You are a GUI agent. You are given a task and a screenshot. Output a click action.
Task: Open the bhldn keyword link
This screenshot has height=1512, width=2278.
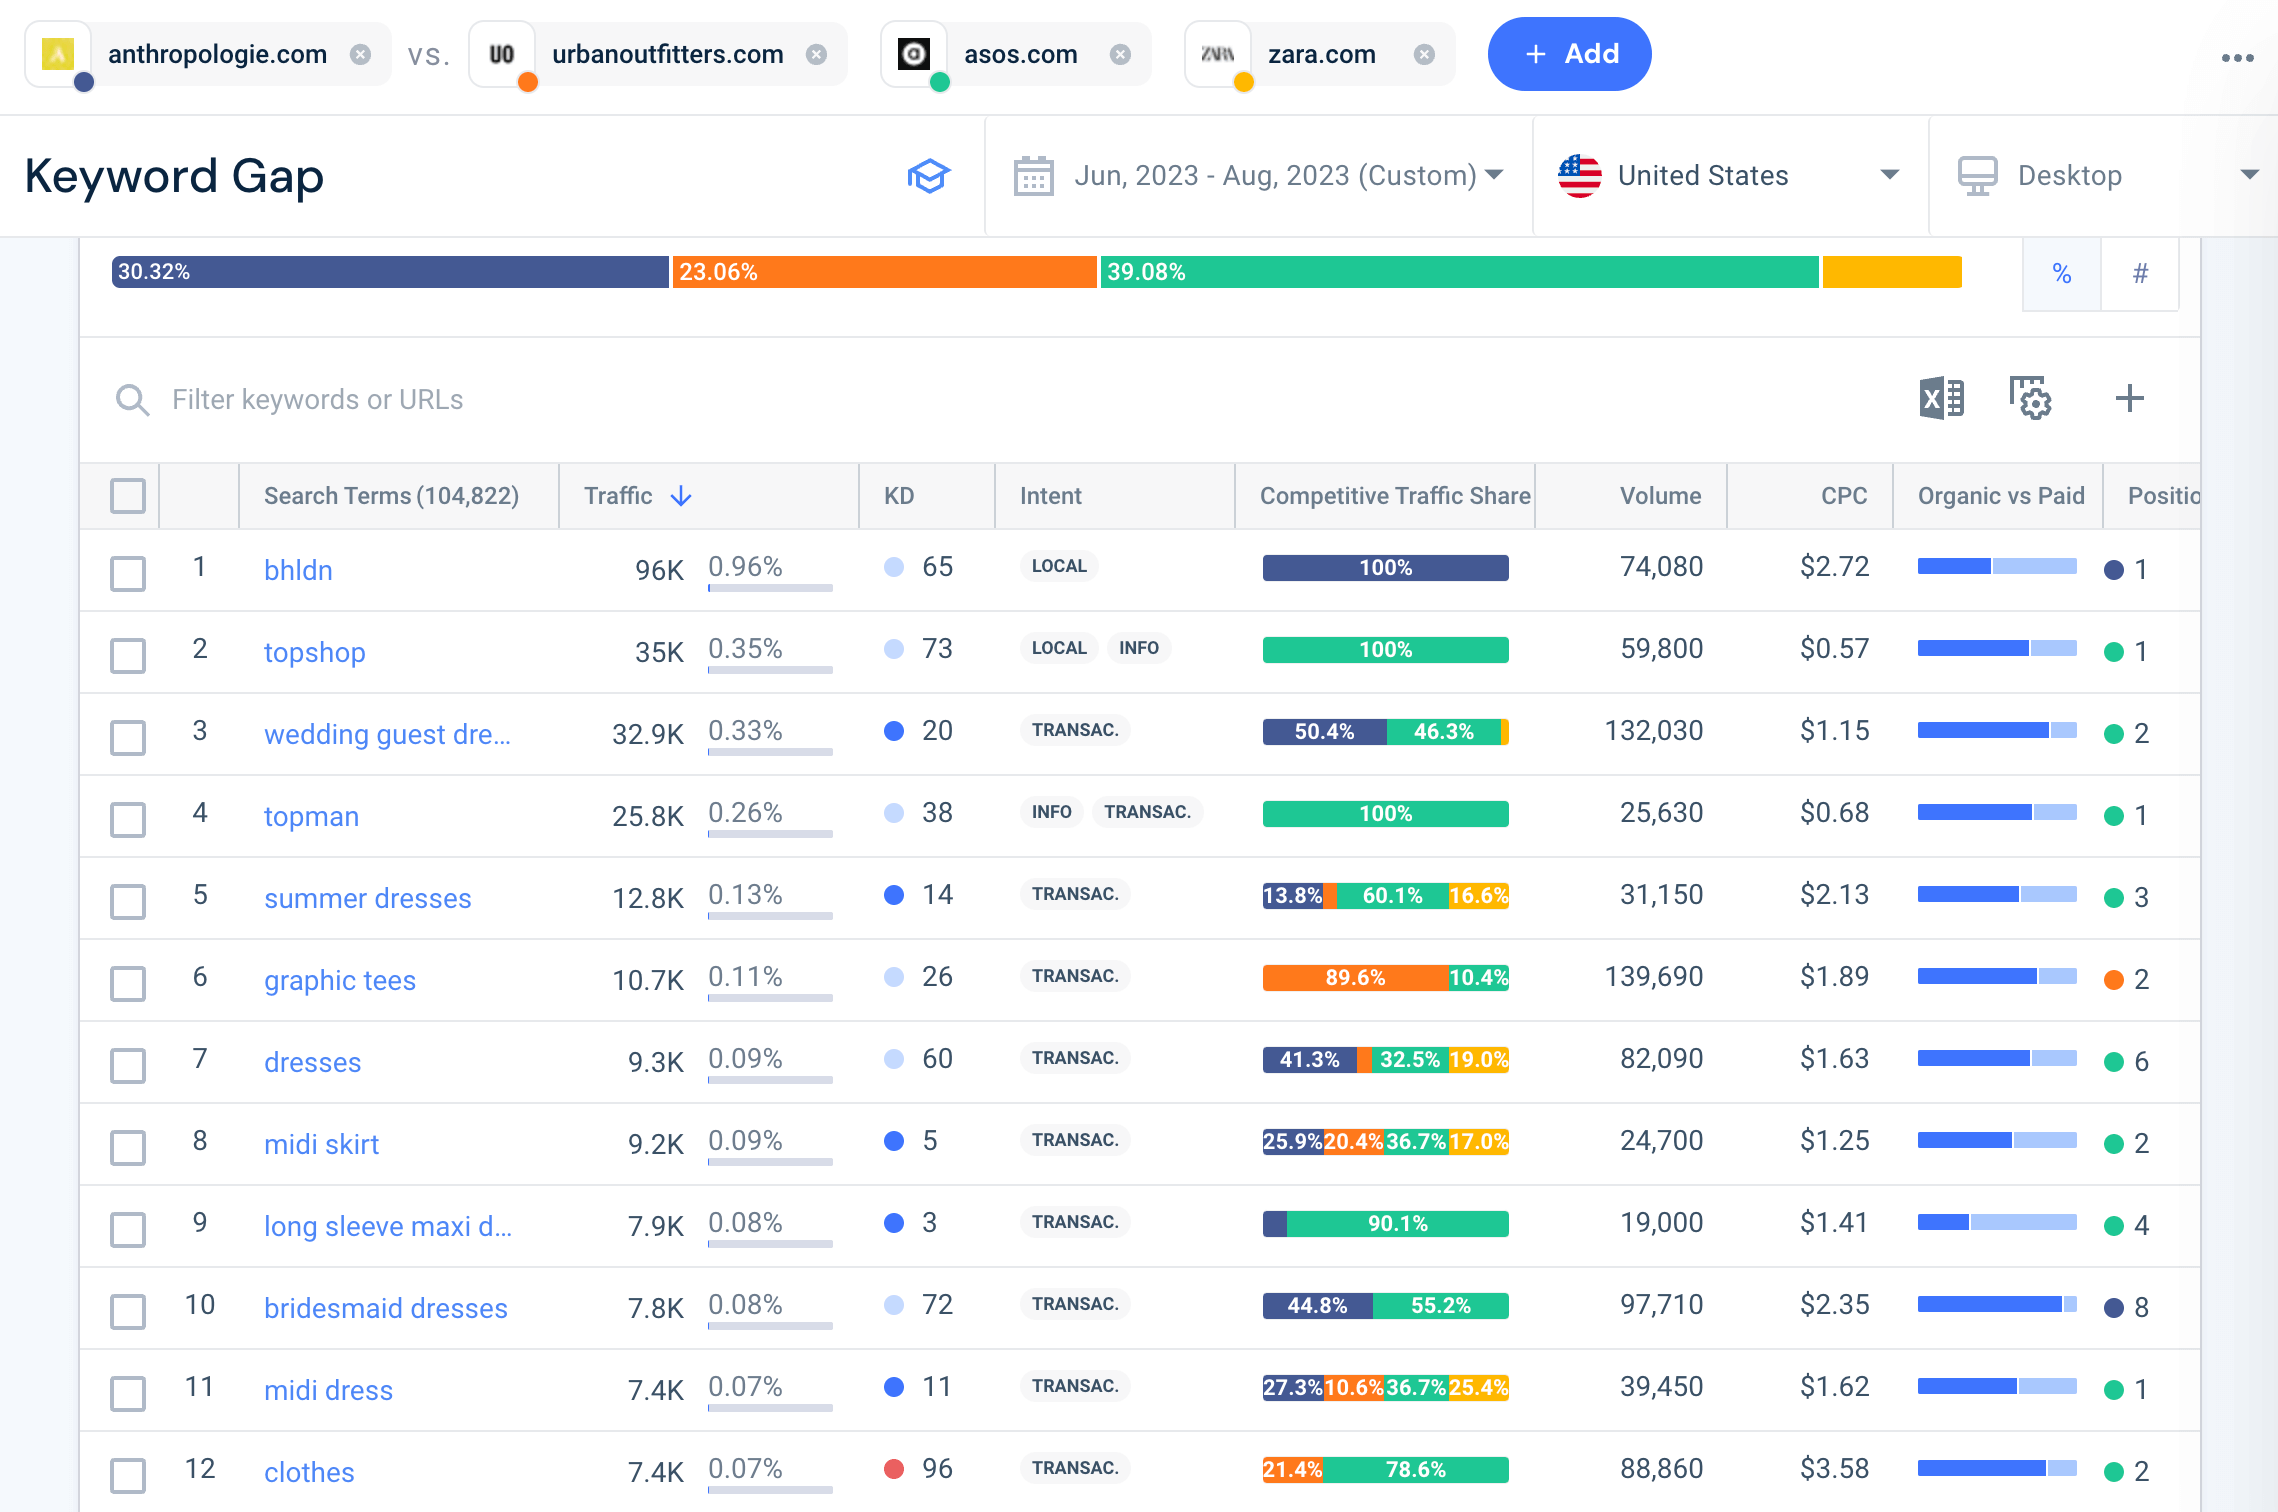click(298, 570)
